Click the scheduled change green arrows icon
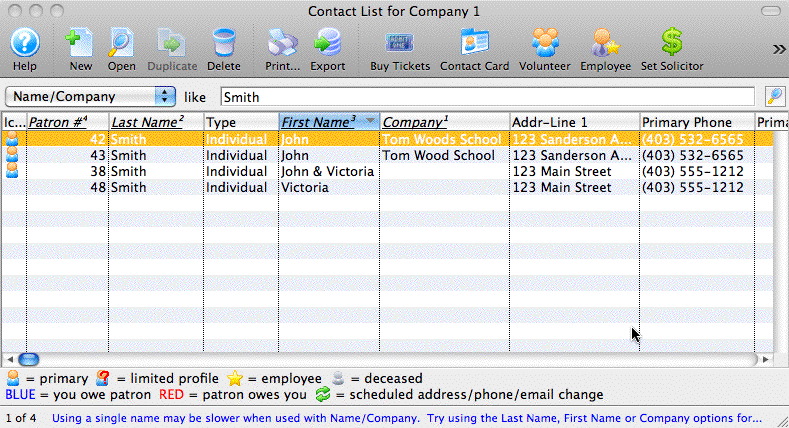 323,394
